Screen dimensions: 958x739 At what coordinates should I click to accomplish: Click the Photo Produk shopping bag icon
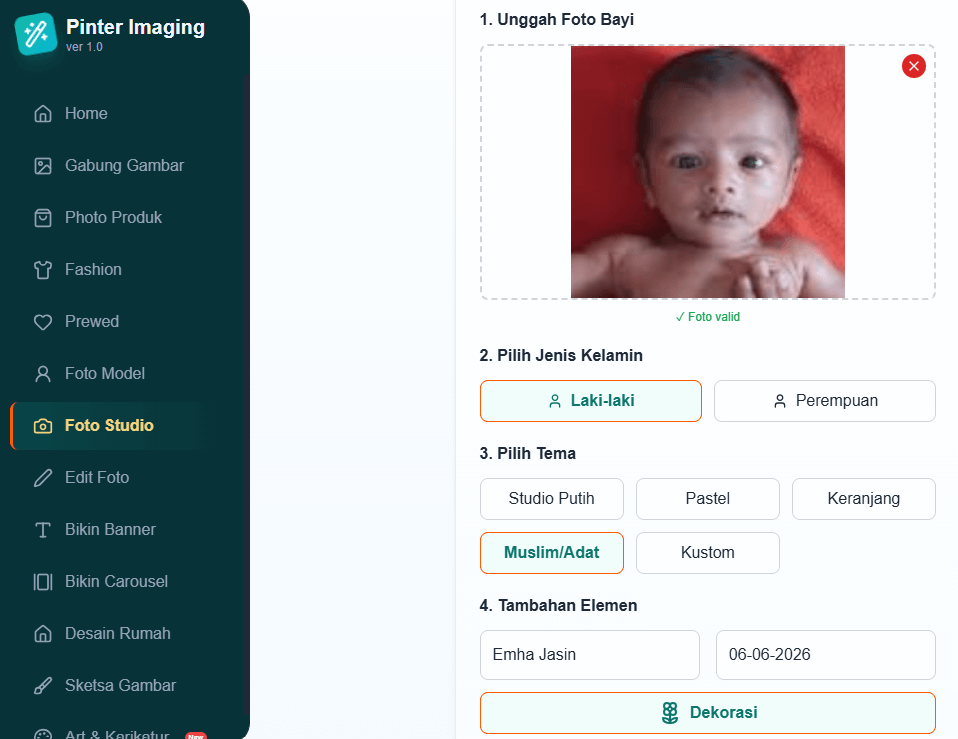pyautogui.click(x=43, y=218)
